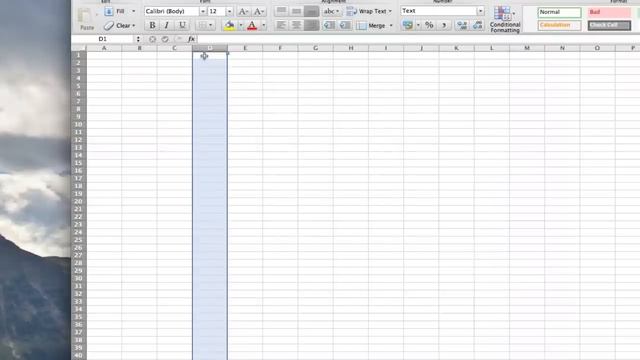Apply percent style format

429,25
